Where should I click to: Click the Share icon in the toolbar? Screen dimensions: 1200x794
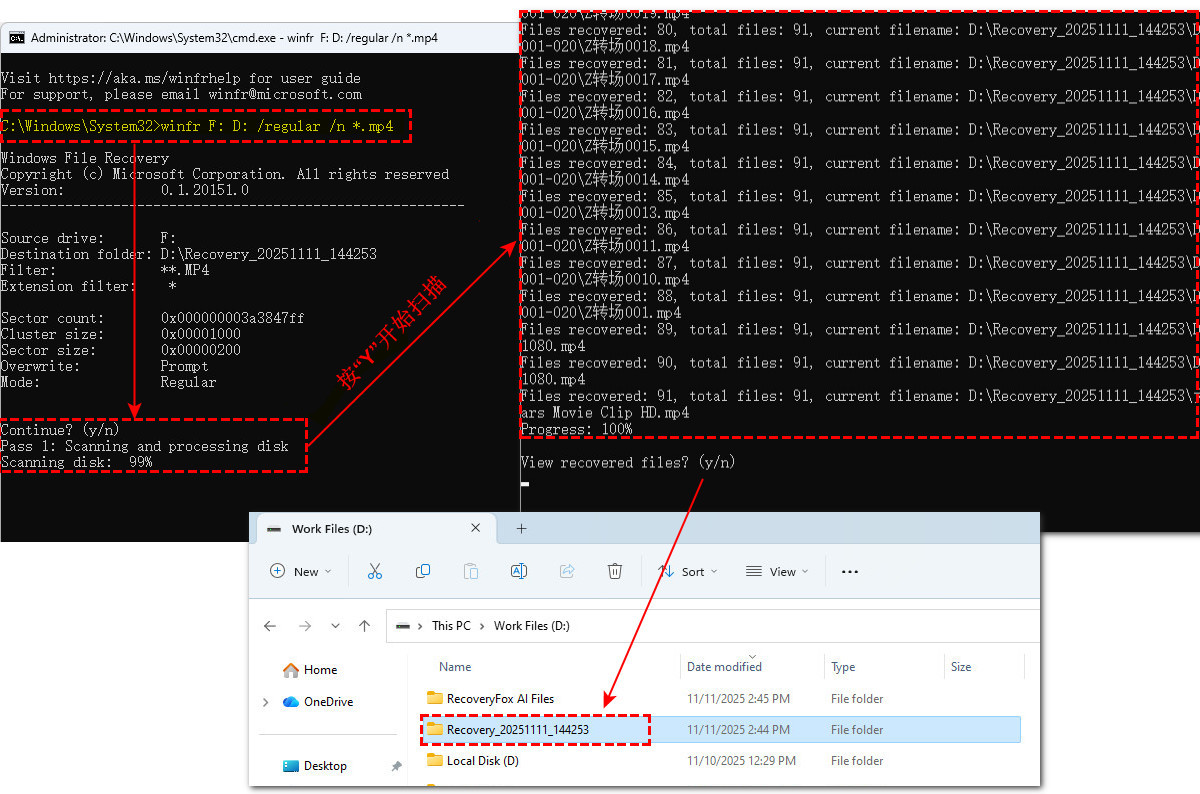click(x=567, y=571)
